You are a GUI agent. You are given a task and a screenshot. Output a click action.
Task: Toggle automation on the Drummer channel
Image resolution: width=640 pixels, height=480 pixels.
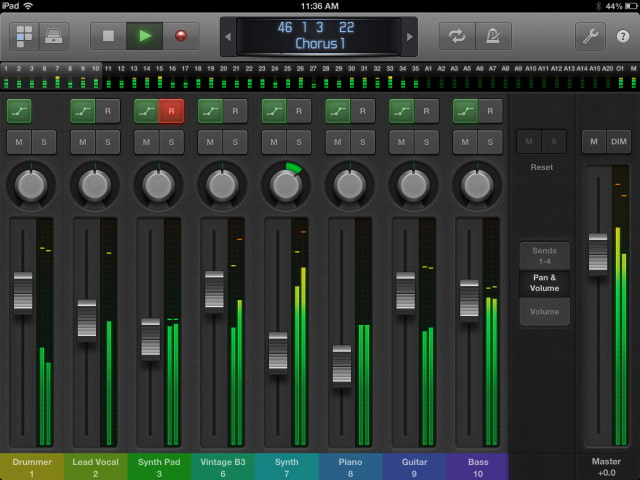click(21, 109)
